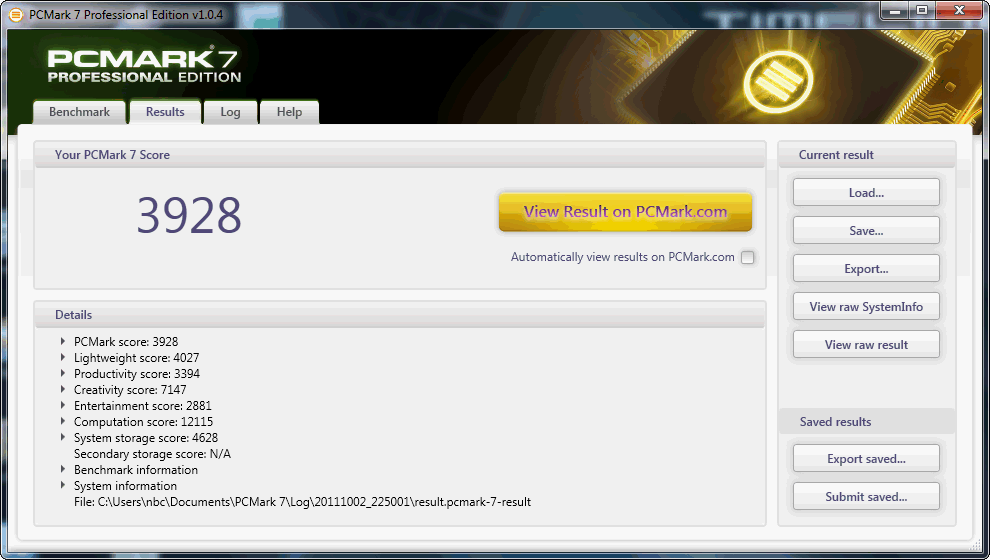Select 'Creativity score: 7147' text

pos(130,390)
